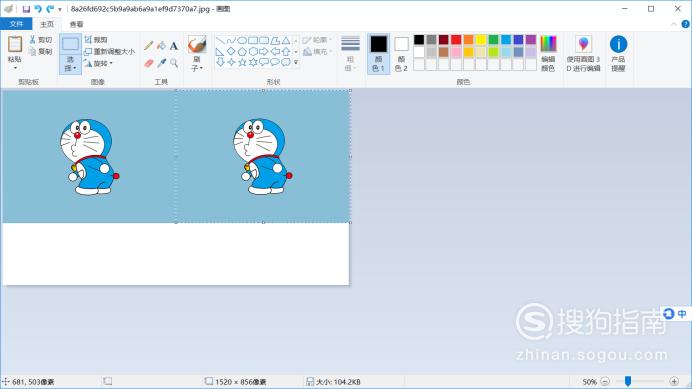Pick the red color swatch

(x=456, y=40)
